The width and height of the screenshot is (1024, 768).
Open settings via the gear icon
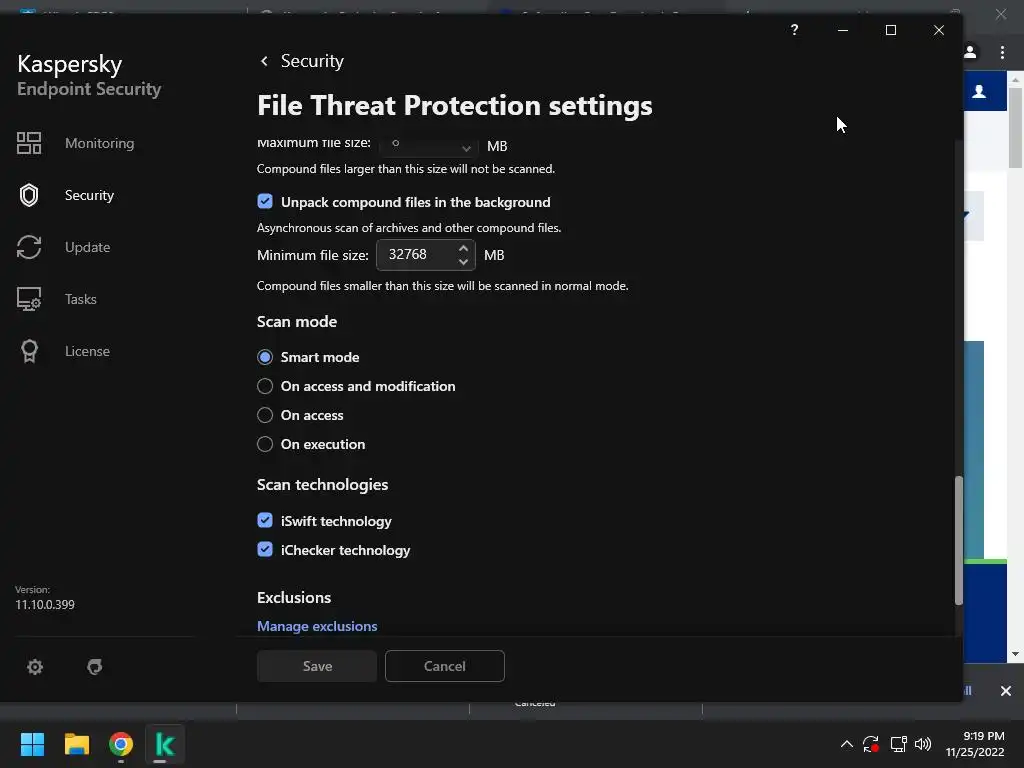35,667
